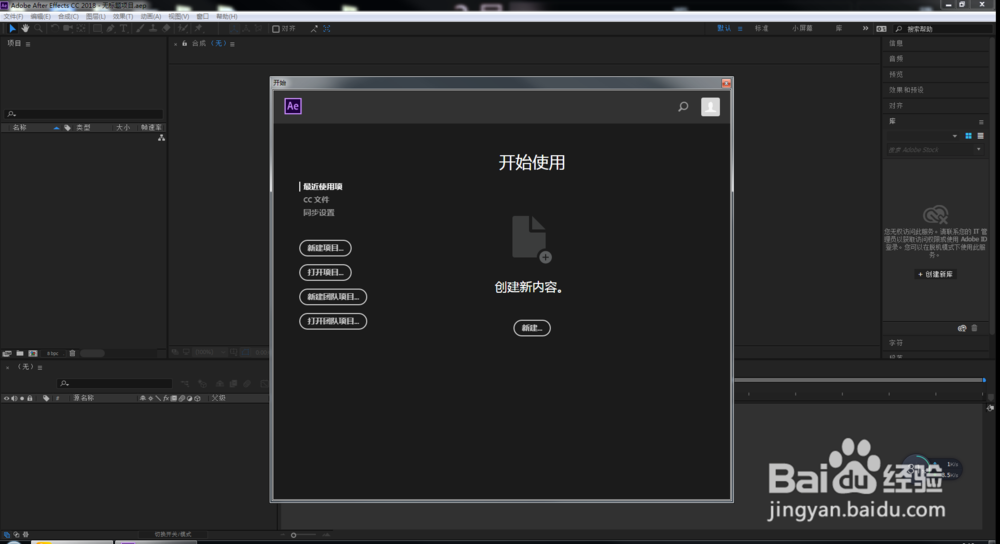Switch library to grid view
Viewport: 1000px width, 544px height.
coord(968,136)
